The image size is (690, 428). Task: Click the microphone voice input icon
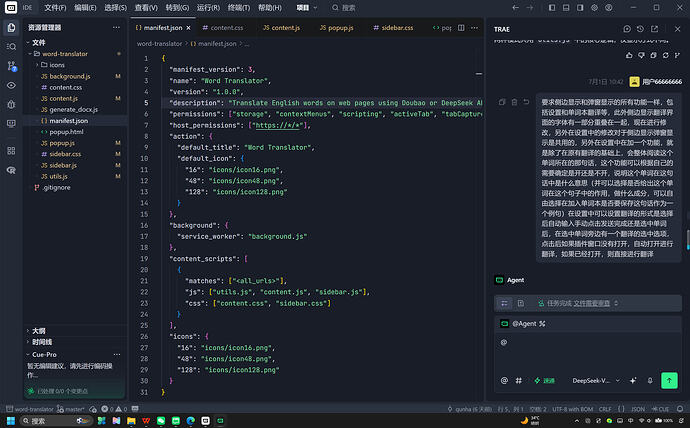point(650,380)
